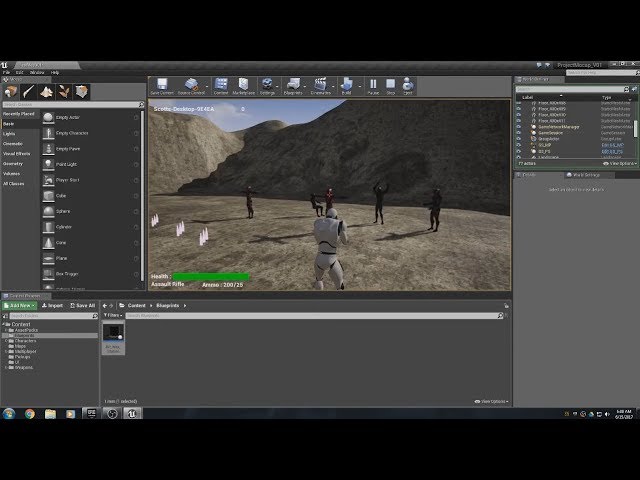Viewport: 640px width, 480px height.
Task: Select the All Classes category
Action: (13, 184)
